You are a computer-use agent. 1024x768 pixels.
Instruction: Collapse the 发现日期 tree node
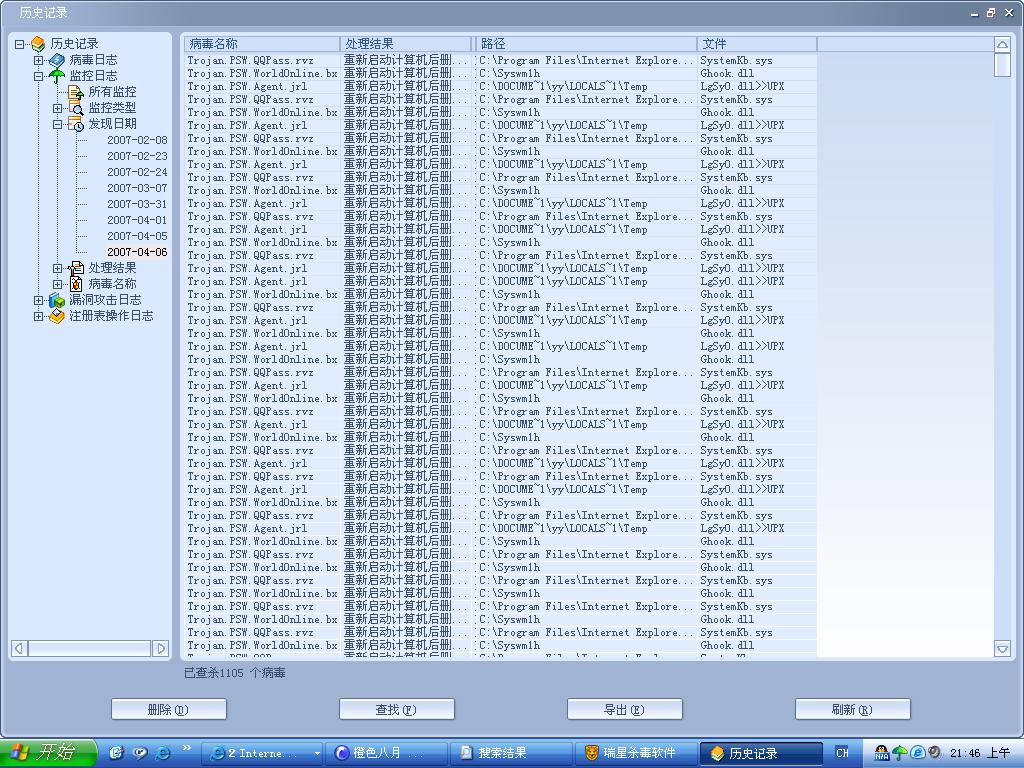point(58,124)
